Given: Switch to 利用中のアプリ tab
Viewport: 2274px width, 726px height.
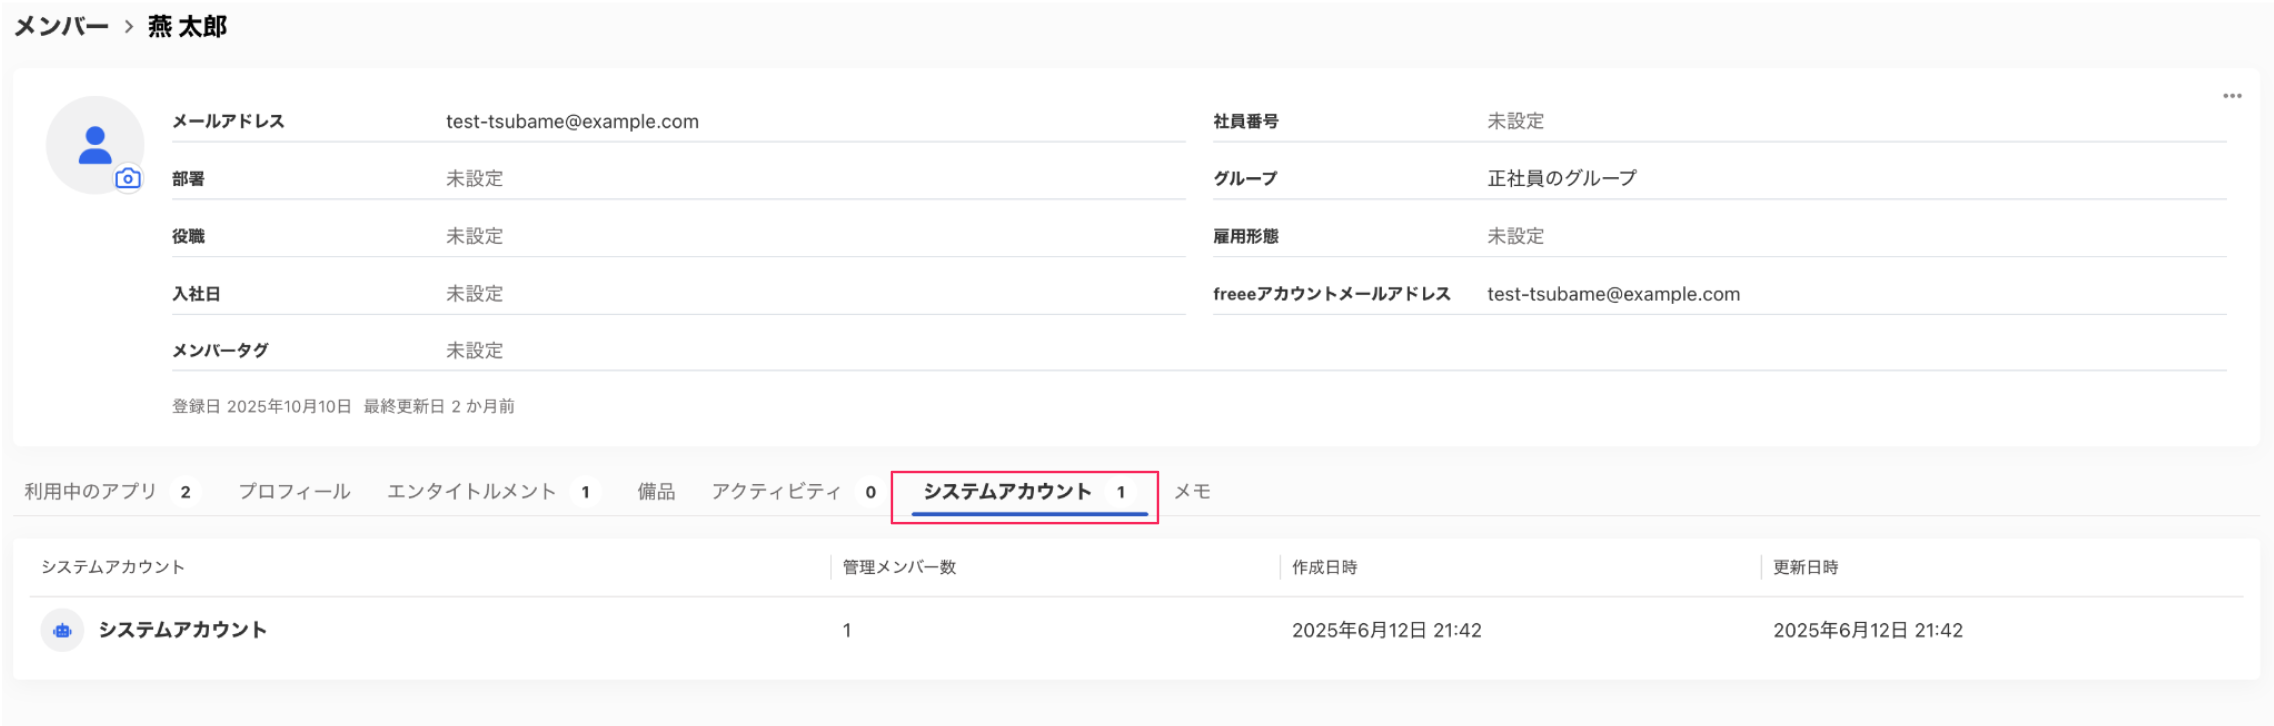Looking at the screenshot, I should click(110, 491).
